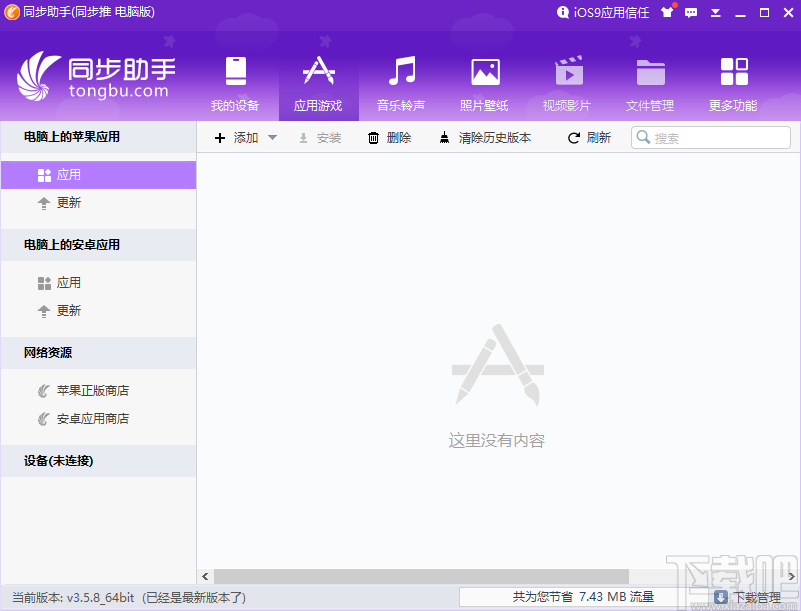Click the download arrow icon in titlebar
The image size is (801, 611).
point(716,12)
